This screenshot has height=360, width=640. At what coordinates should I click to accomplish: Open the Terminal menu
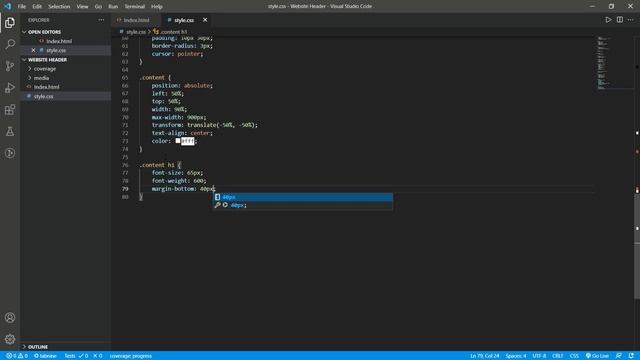click(135, 6)
